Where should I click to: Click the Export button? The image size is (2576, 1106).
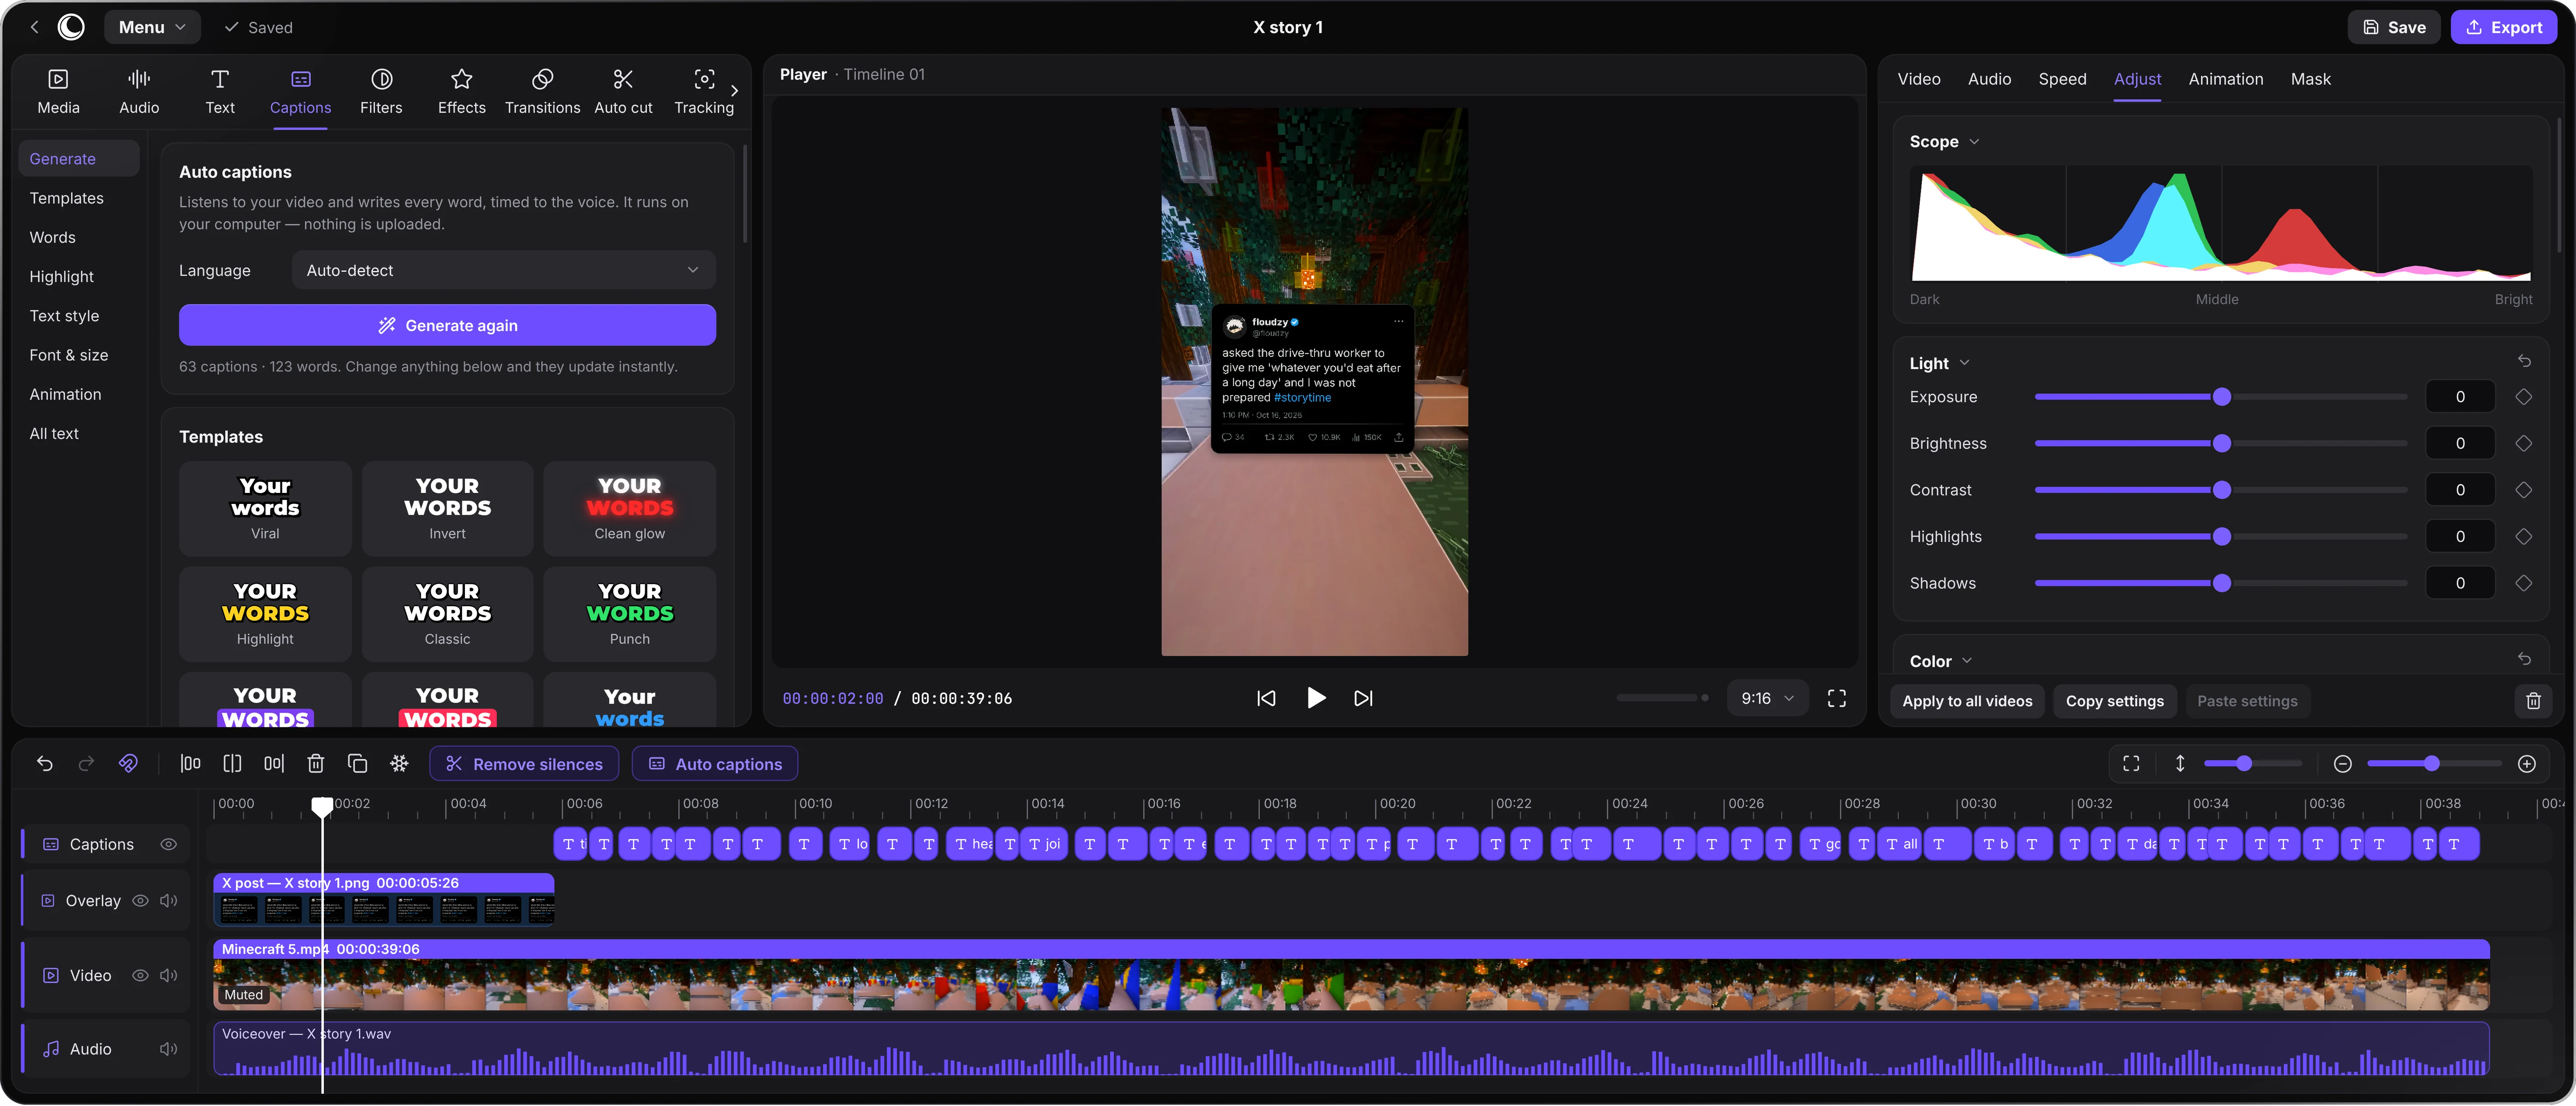tap(2503, 27)
